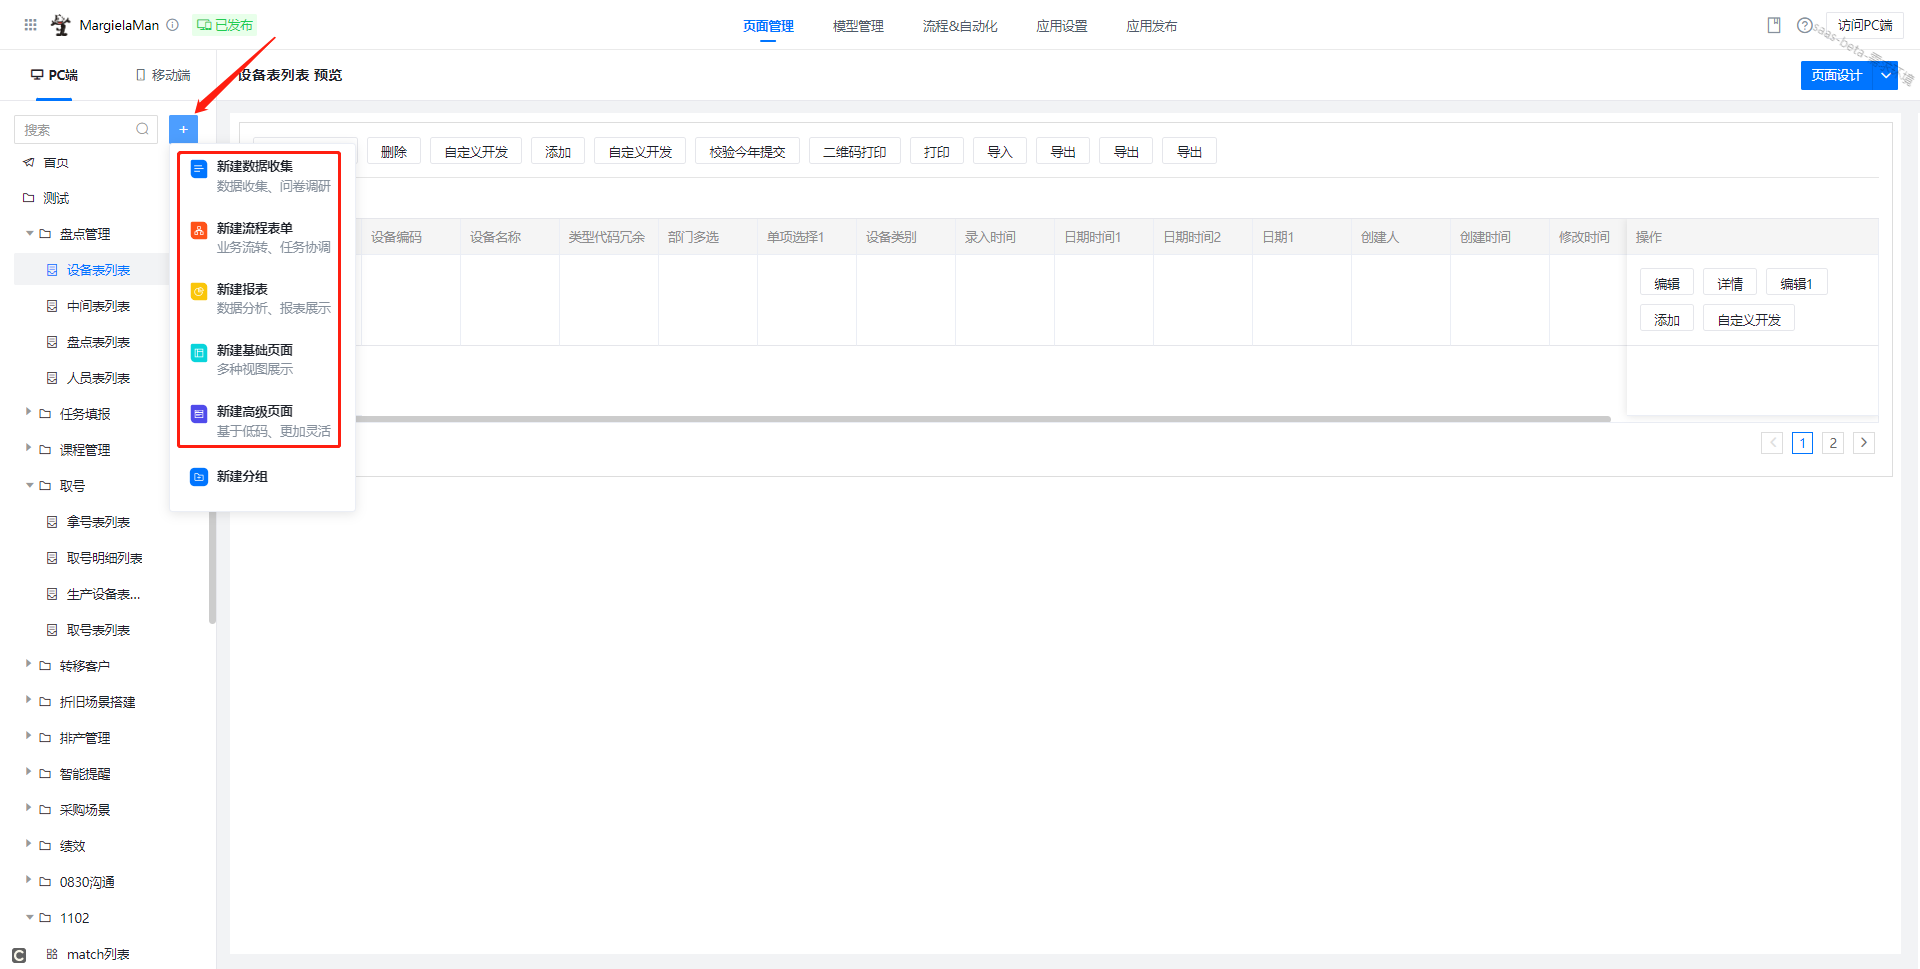Click the 编辑1 row action button
Viewport: 1920px width, 969px height.
[1797, 284]
